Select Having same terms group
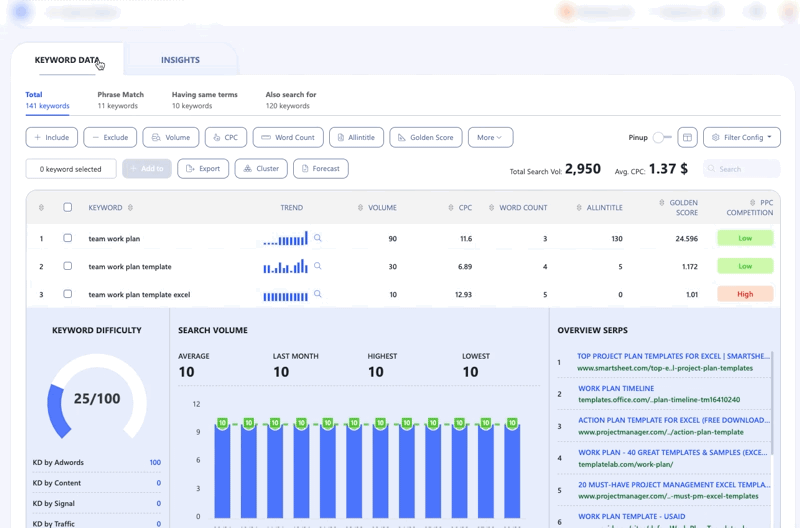 coord(205,100)
